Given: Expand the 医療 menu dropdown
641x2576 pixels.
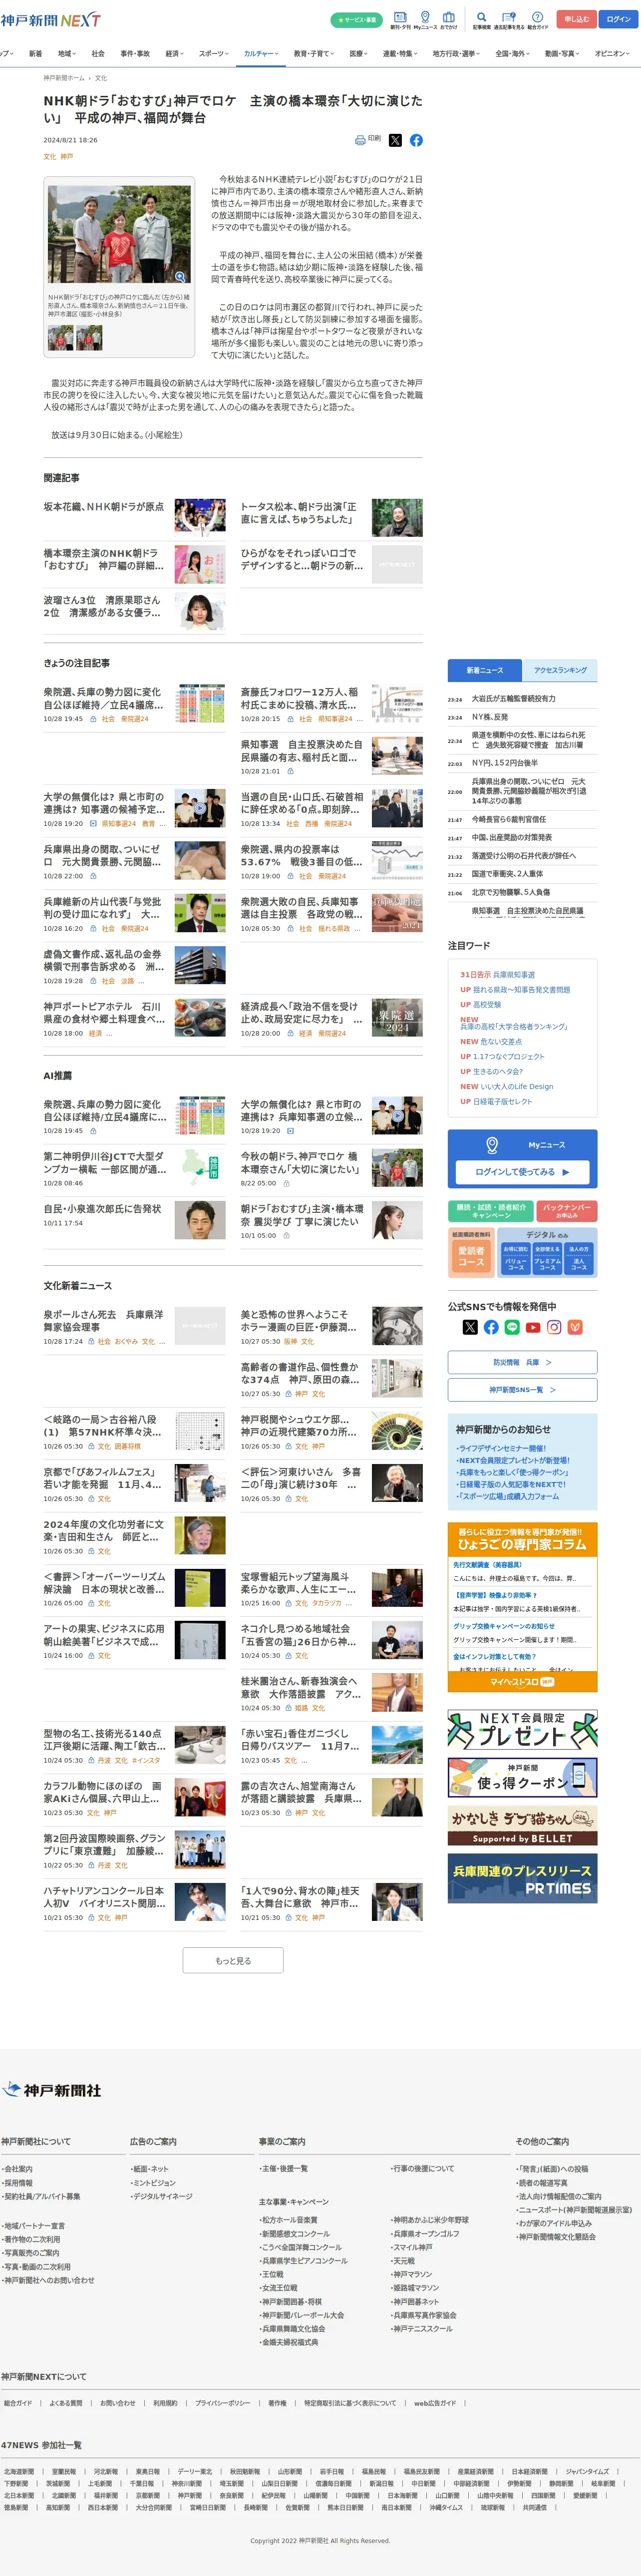Looking at the screenshot, I should point(358,54).
